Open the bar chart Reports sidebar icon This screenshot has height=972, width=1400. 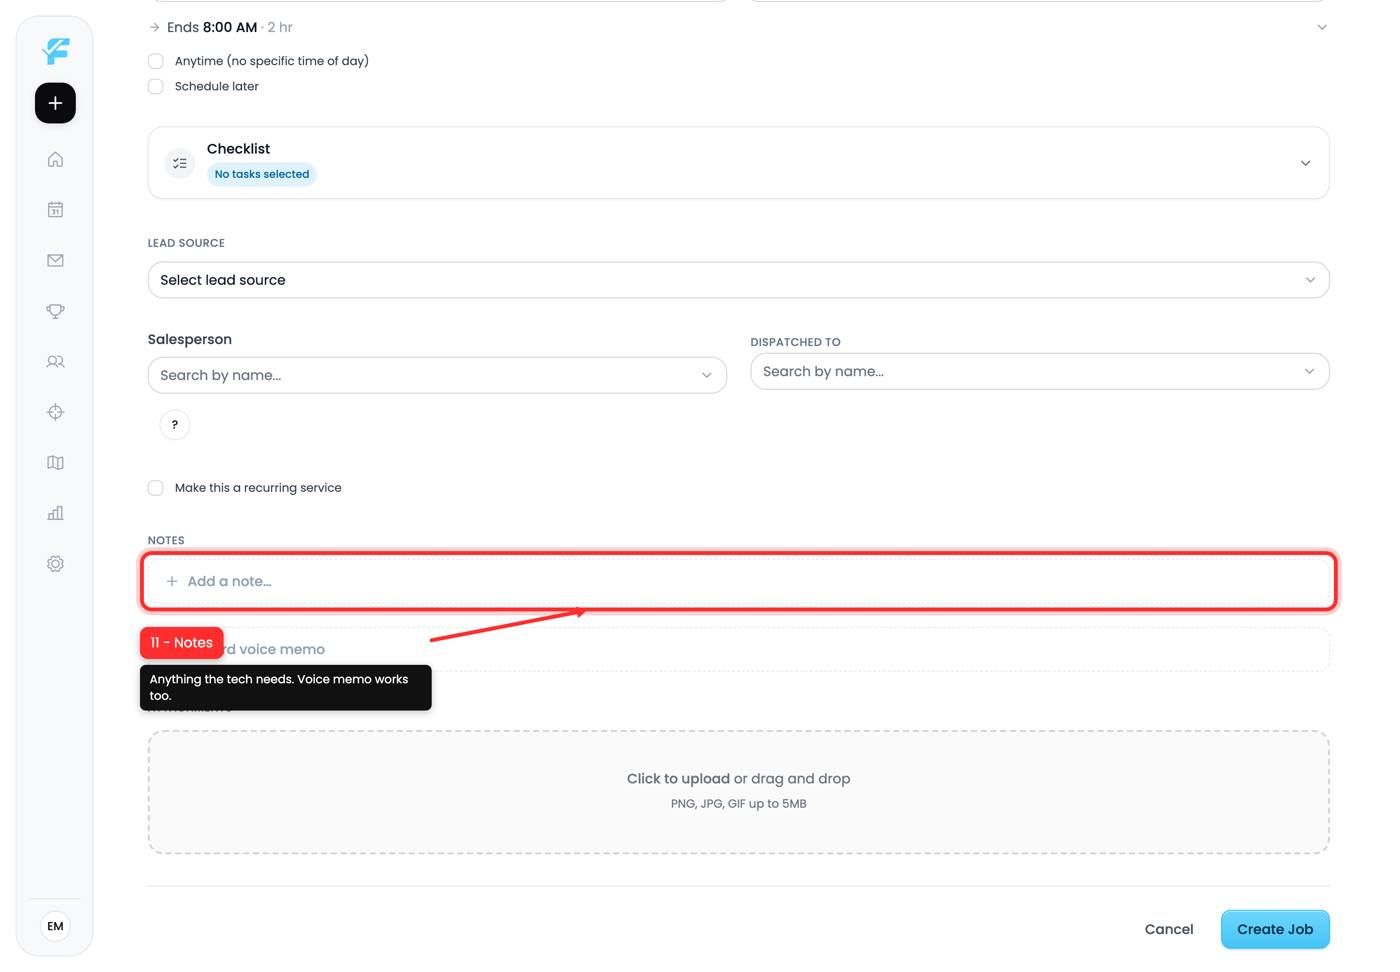coord(55,513)
